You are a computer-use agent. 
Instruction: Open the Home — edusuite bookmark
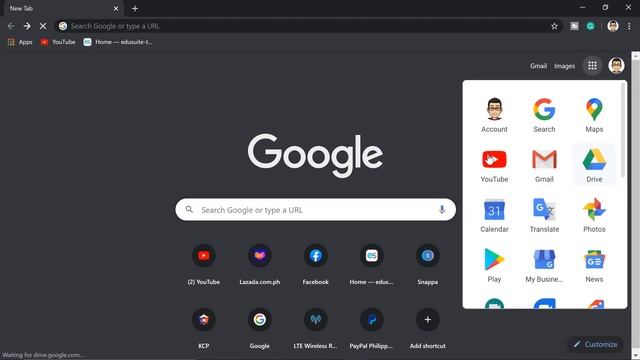pyautogui.click(x=118, y=42)
